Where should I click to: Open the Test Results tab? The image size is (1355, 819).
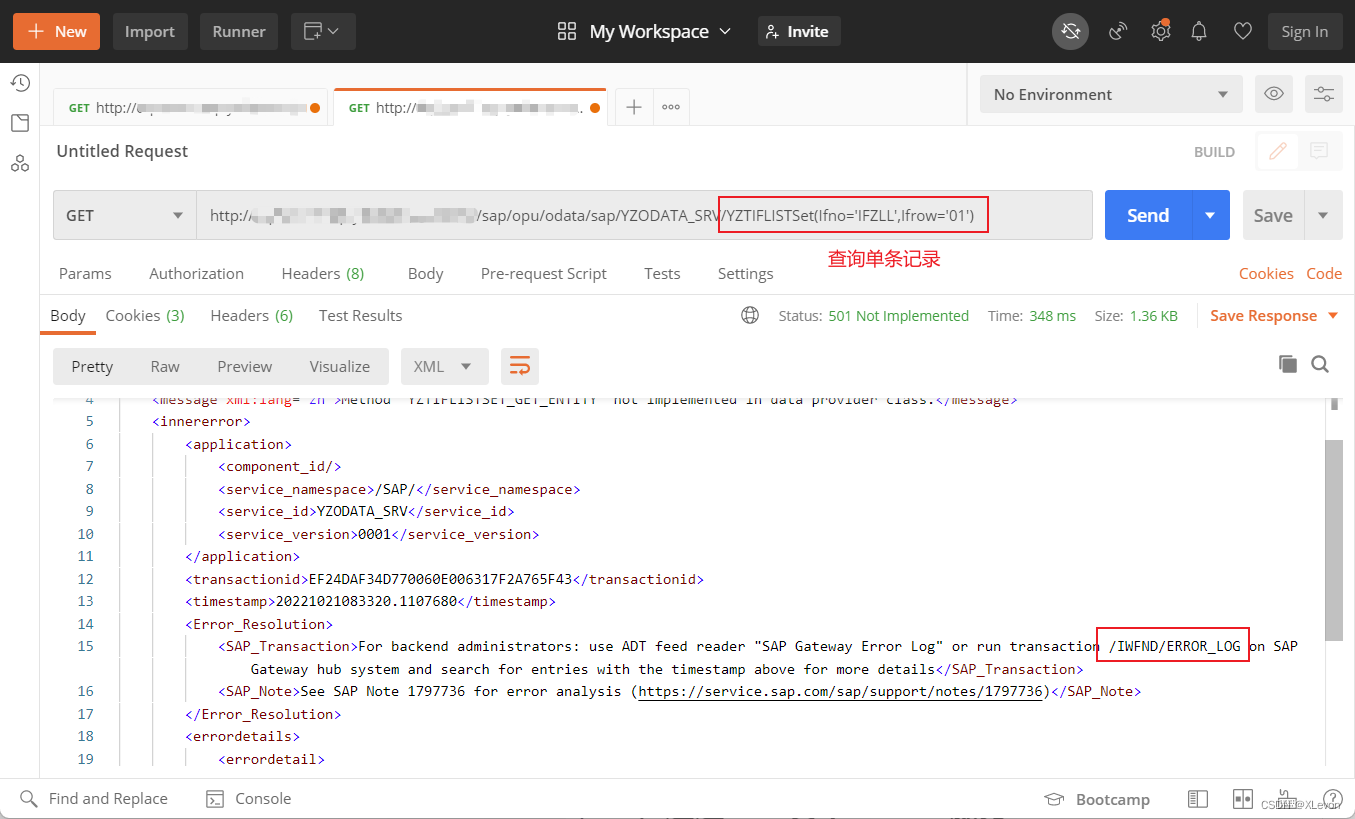tap(360, 316)
